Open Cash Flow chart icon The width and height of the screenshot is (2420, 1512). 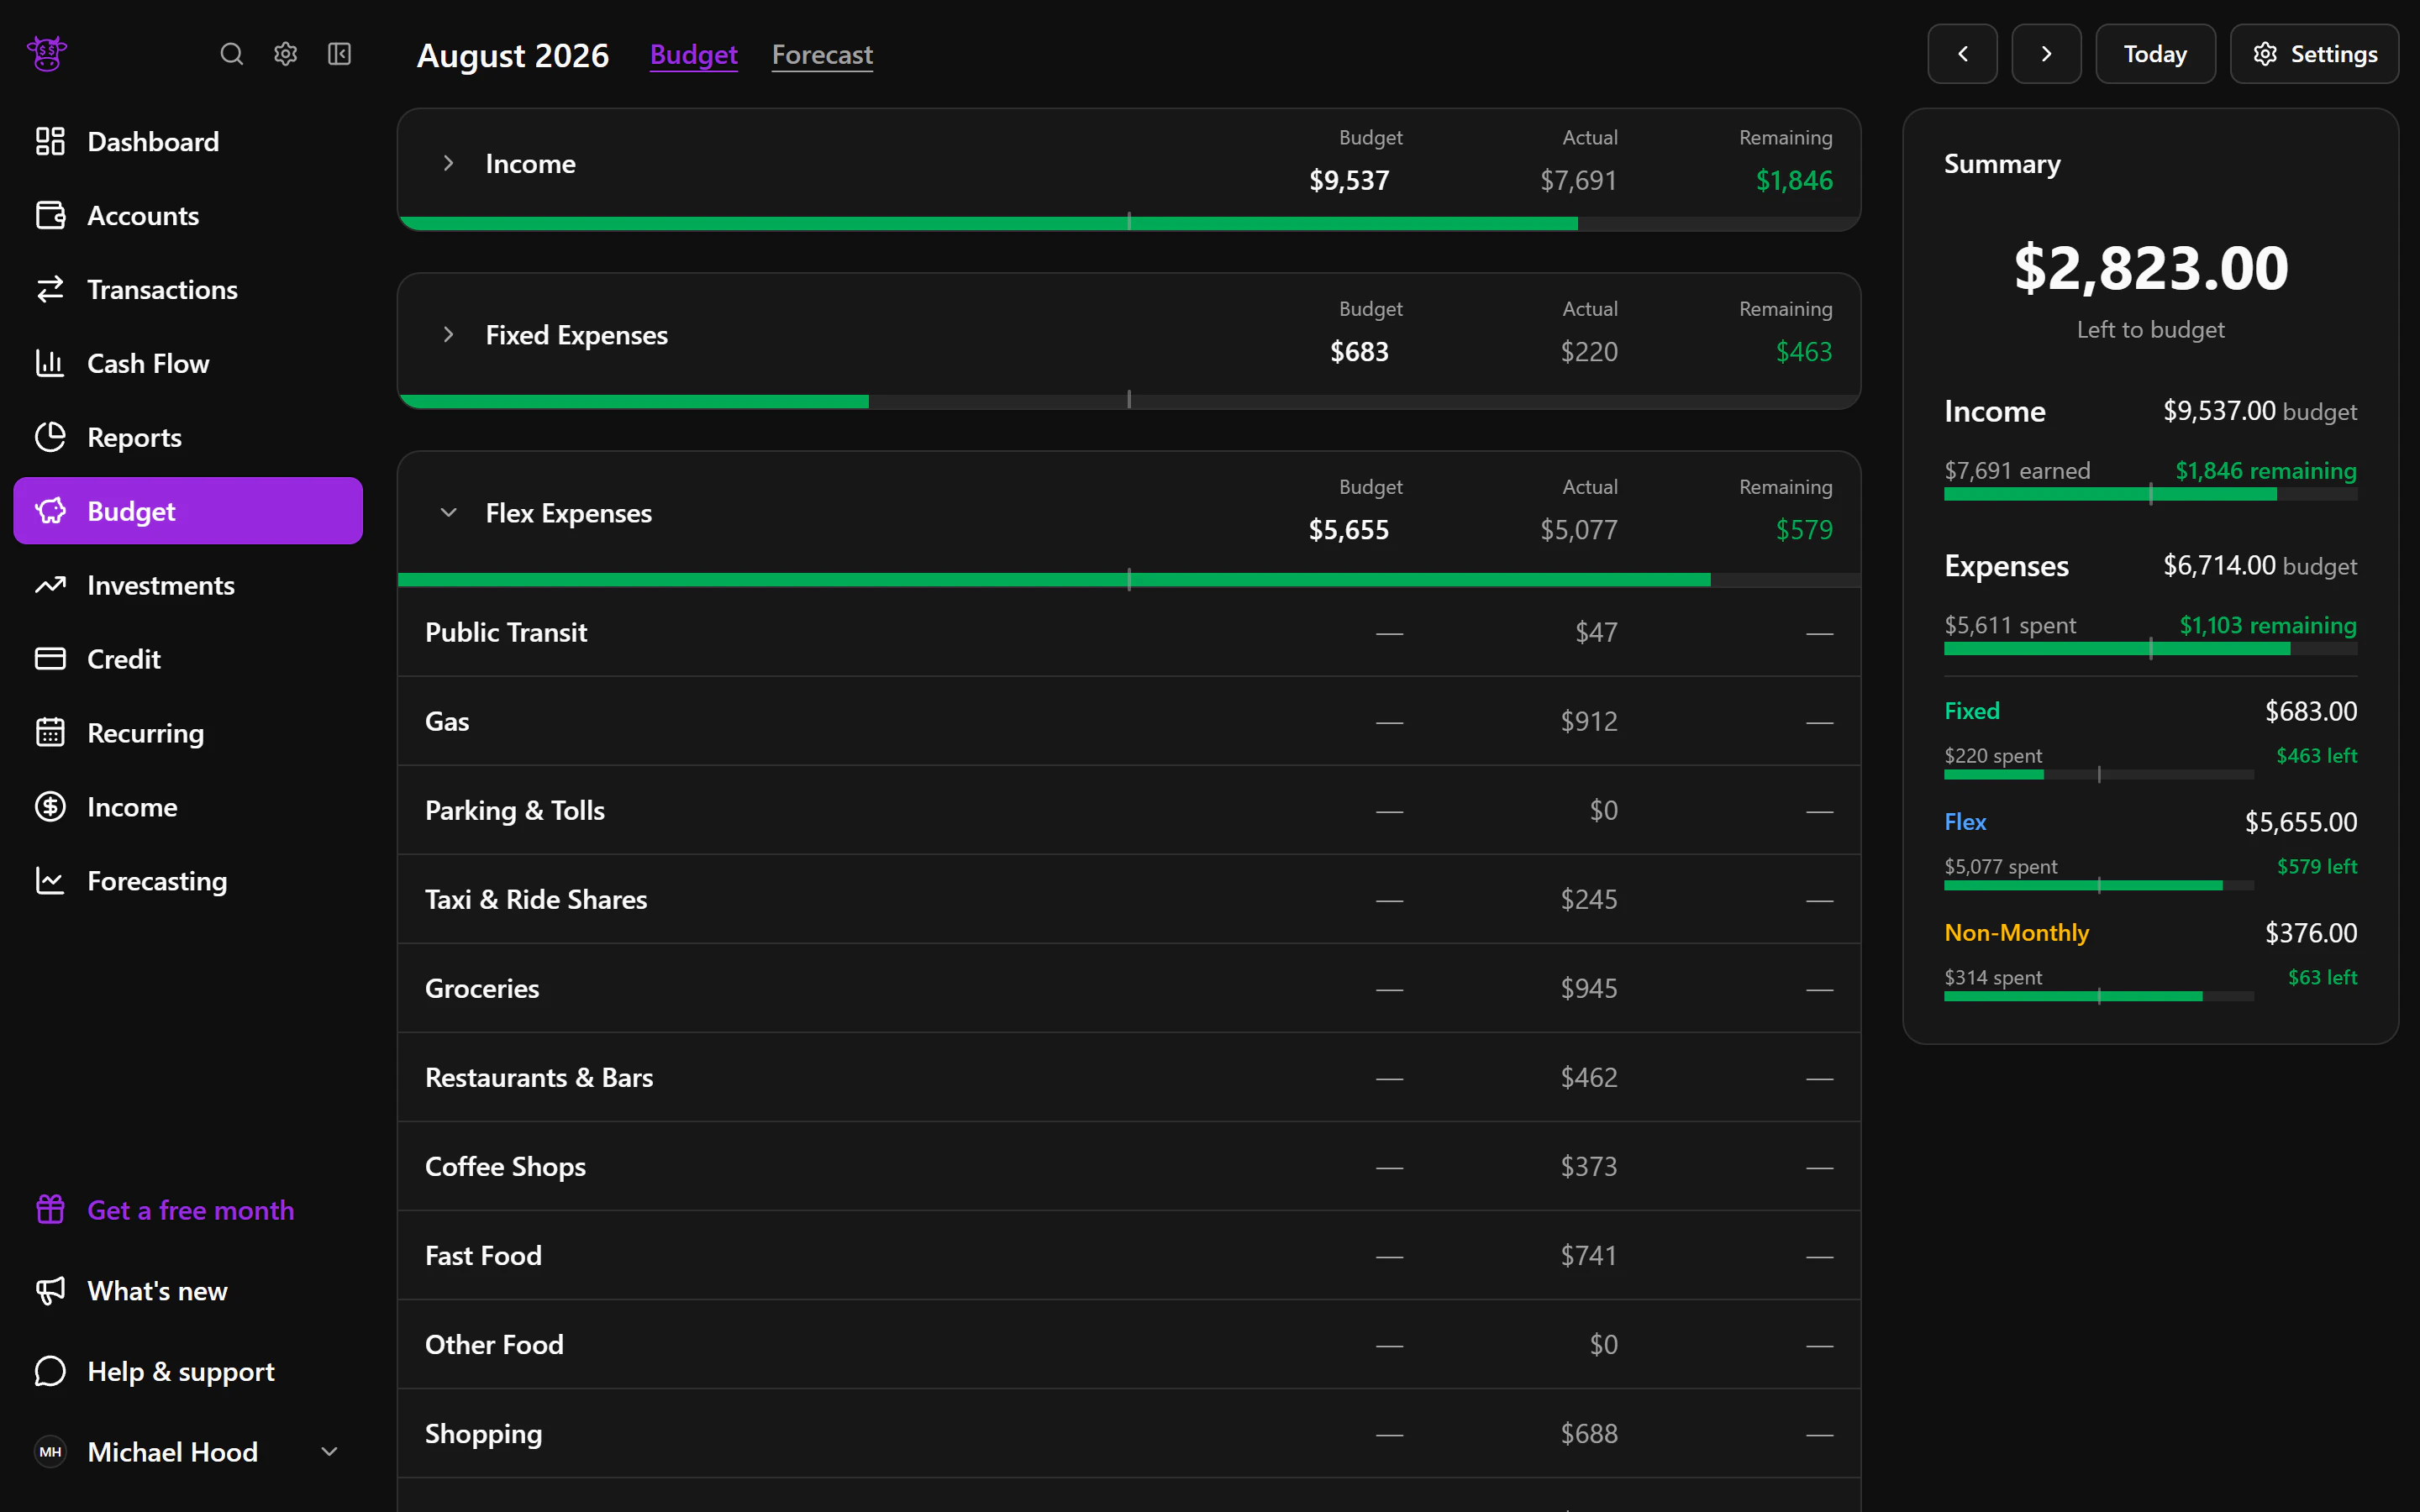click(x=50, y=363)
